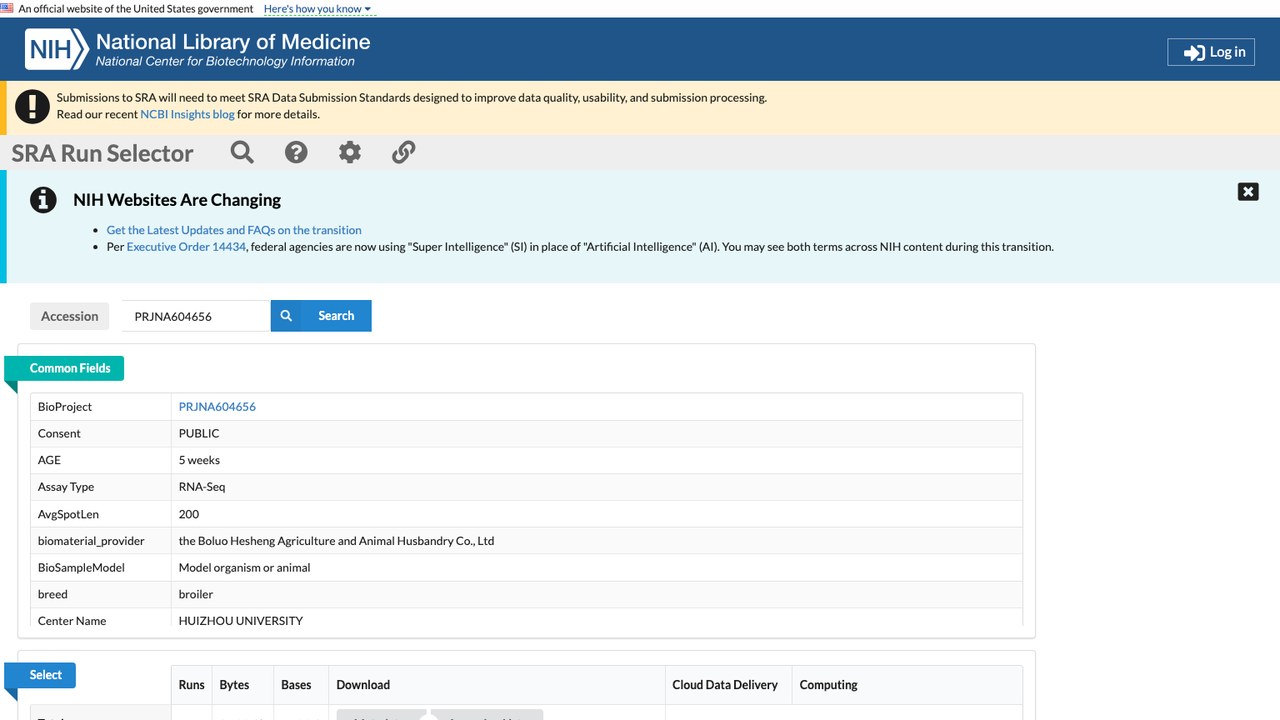This screenshot has width=1280, height=720.
Task: Open the Executive Order 14434 link
Action: point(186,247)
